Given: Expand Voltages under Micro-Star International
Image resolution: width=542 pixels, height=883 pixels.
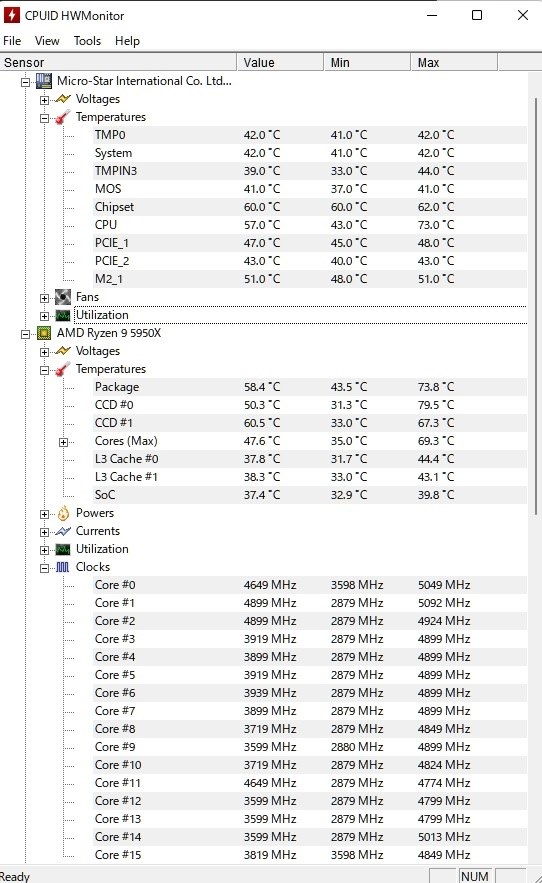Looking at the screenshot, I should pos(44,100).
